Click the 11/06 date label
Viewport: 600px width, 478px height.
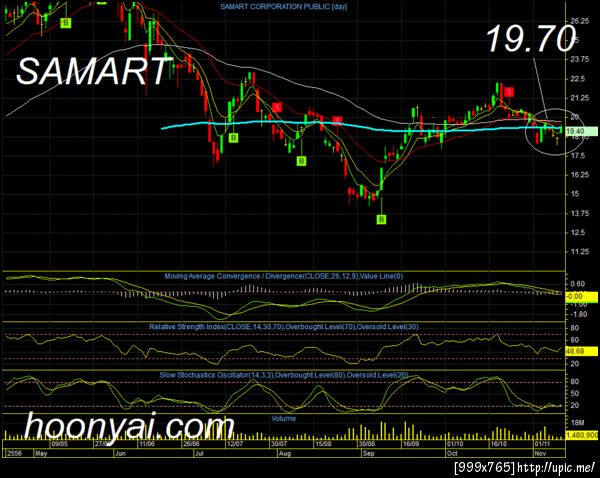pos(147,444)
